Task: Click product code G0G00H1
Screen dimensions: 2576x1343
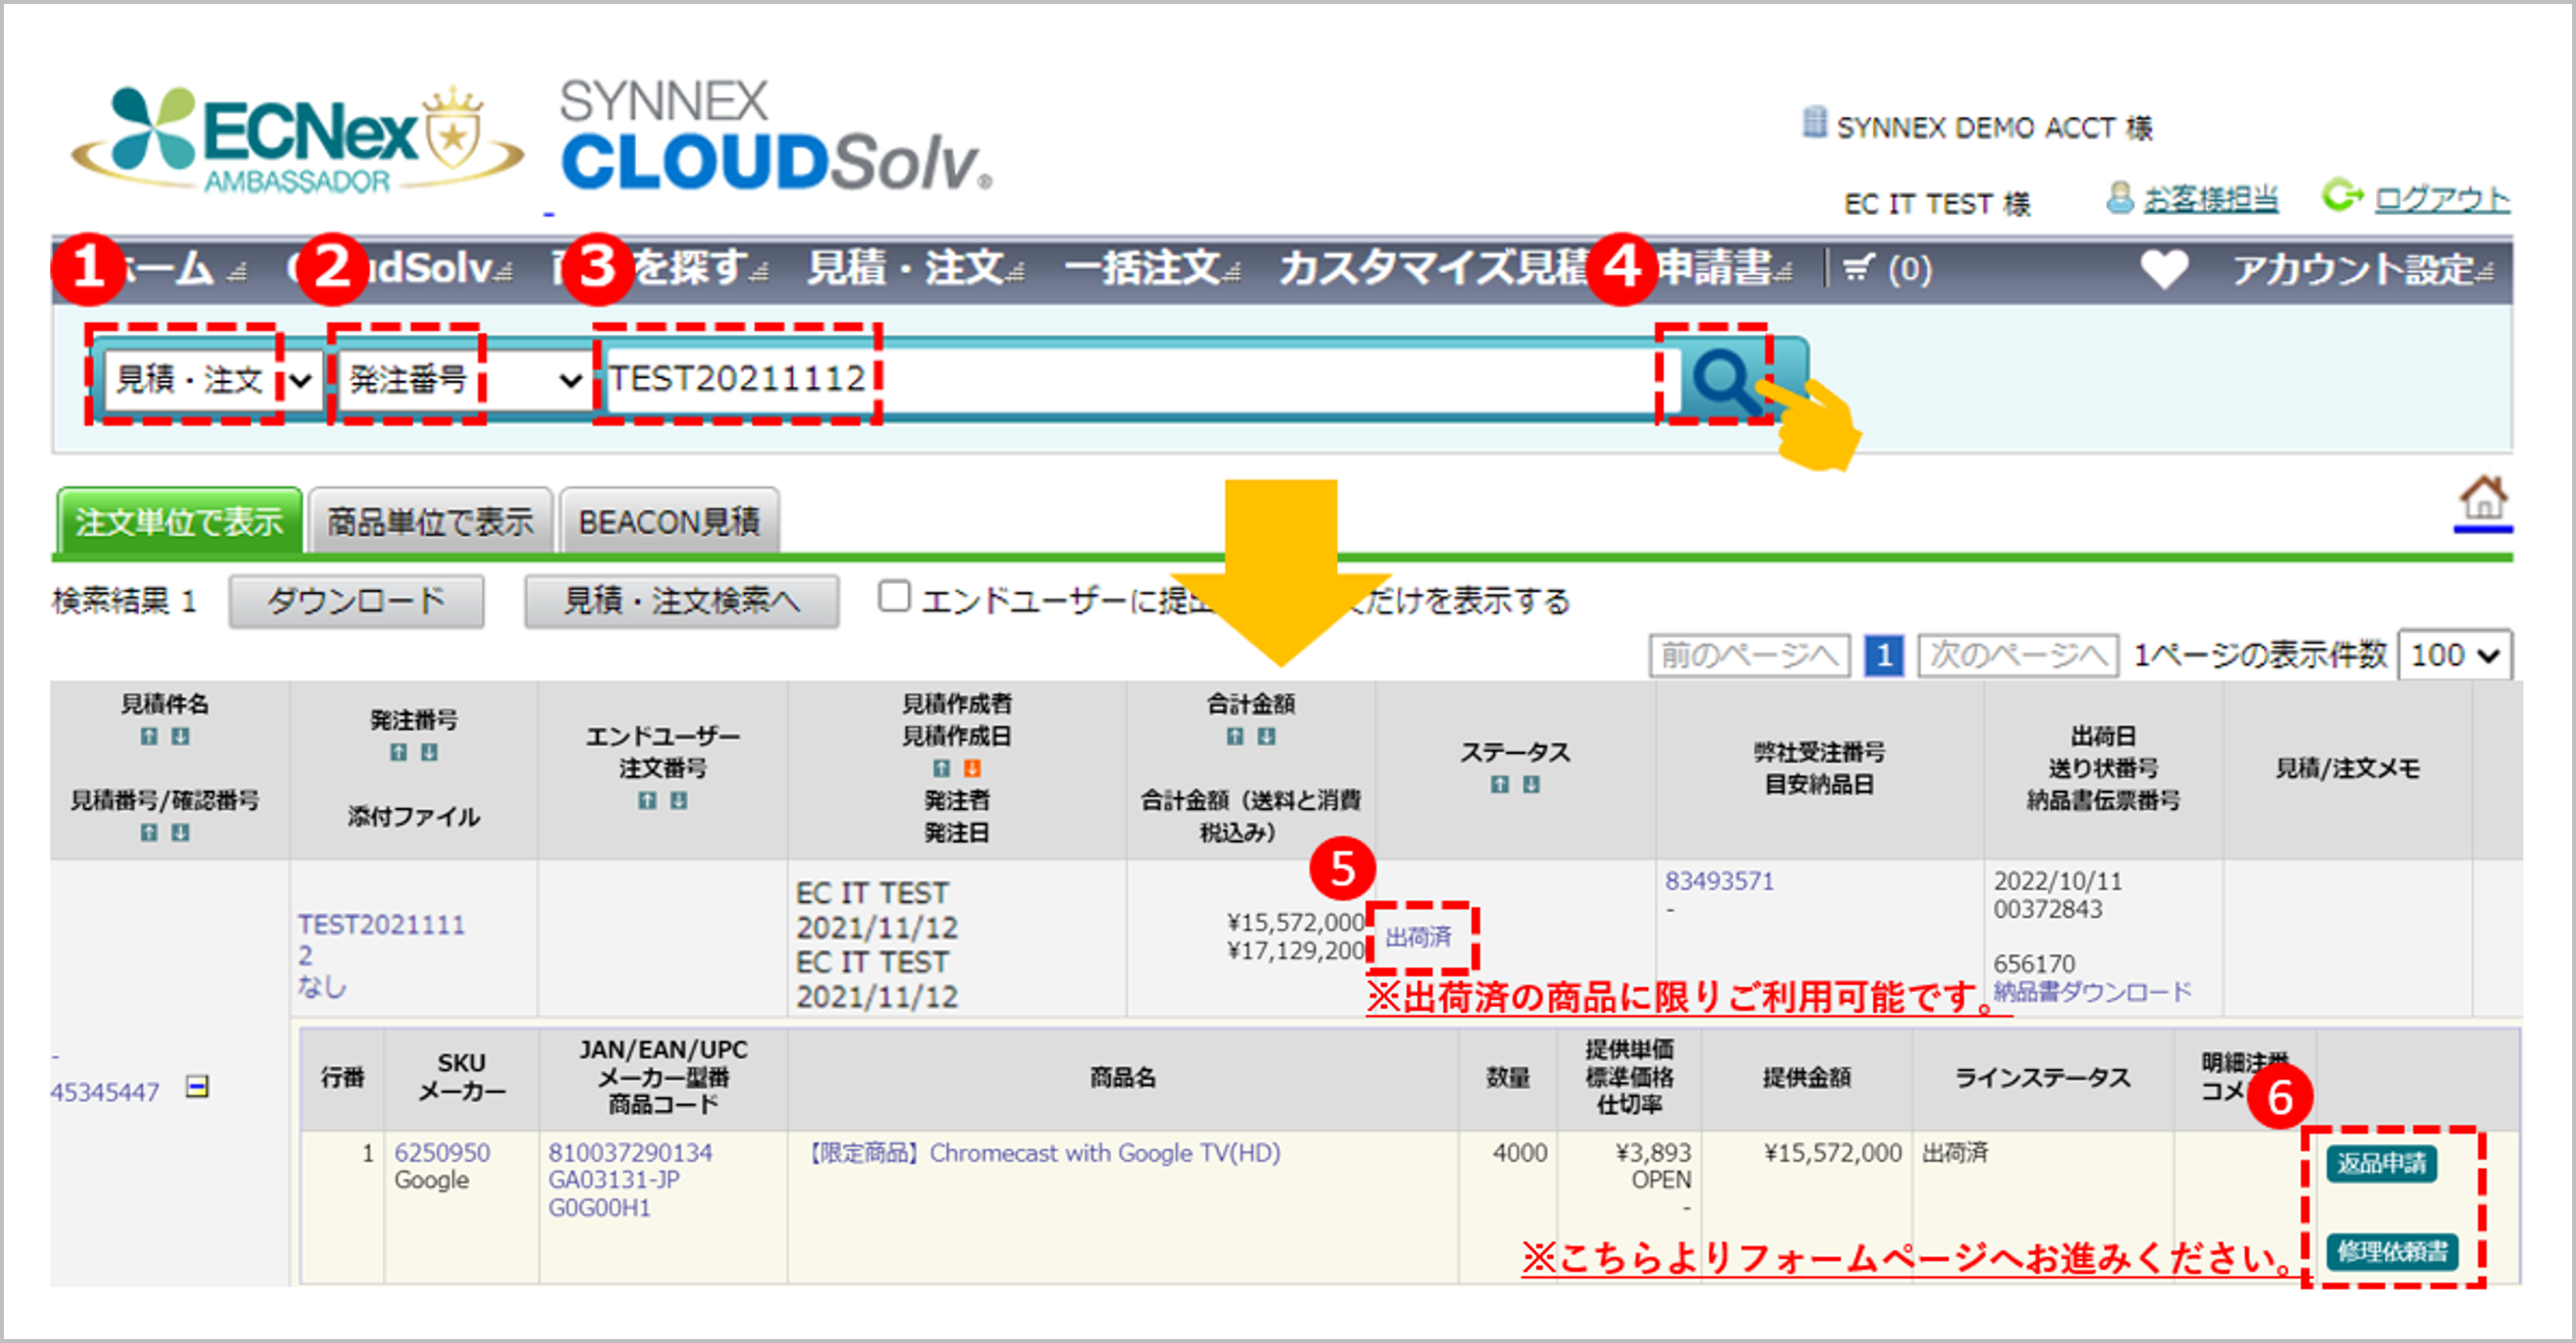Action: click(599, 1208)
